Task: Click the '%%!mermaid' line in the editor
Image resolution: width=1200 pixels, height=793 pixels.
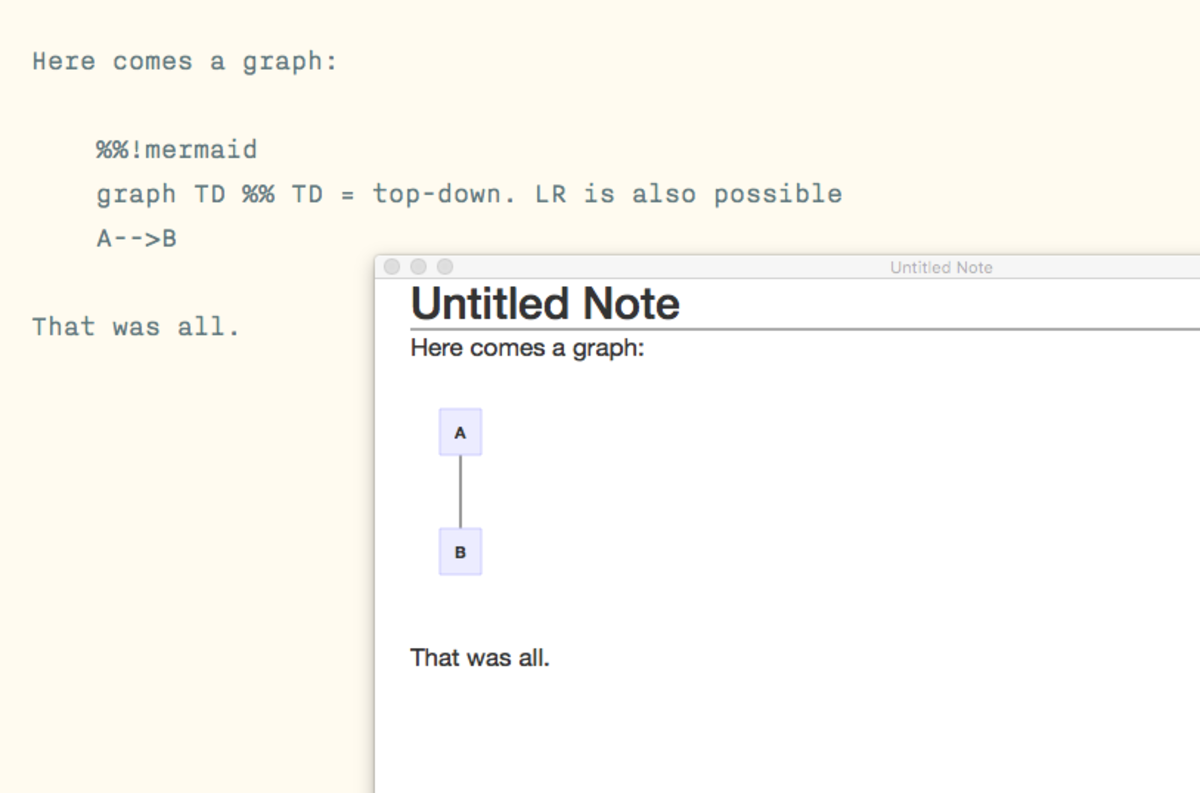Action: (x=177, y=150)
